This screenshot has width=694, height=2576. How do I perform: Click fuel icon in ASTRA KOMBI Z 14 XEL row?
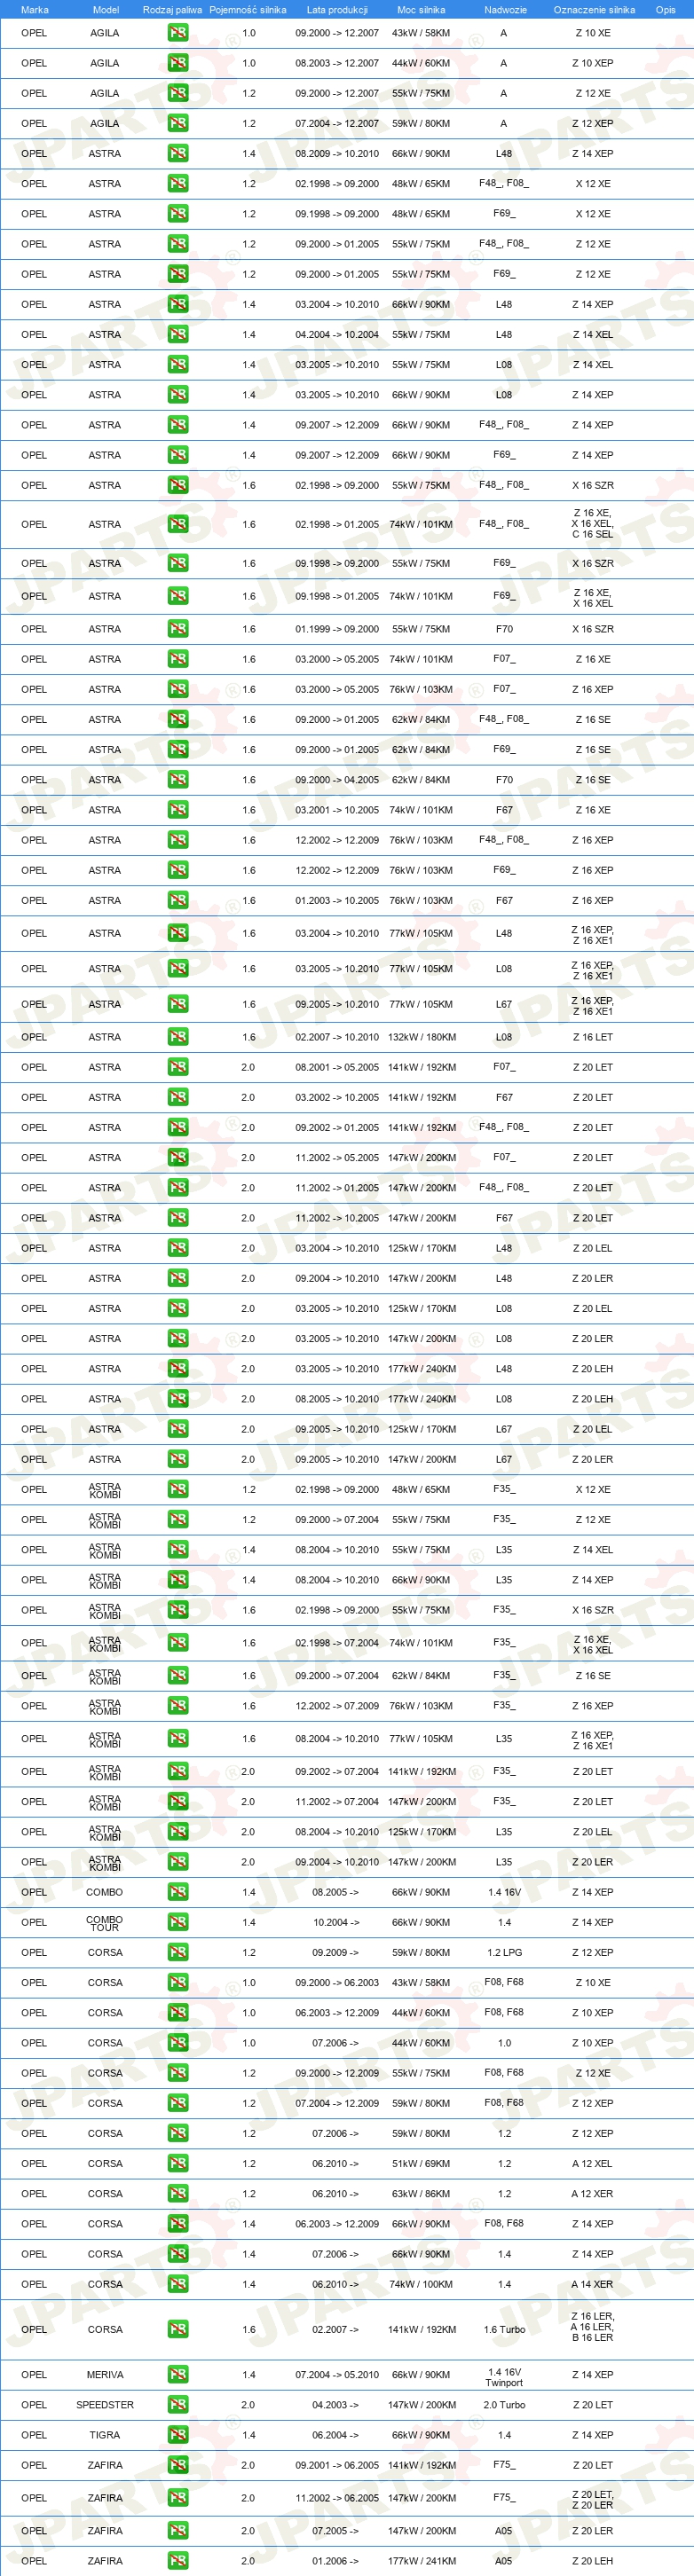[x=178, y=1549]
